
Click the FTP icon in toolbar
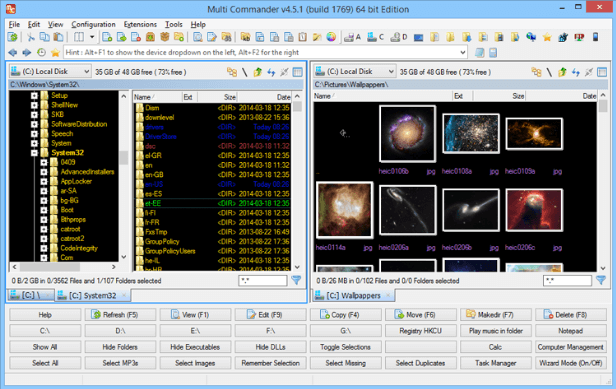579,37
